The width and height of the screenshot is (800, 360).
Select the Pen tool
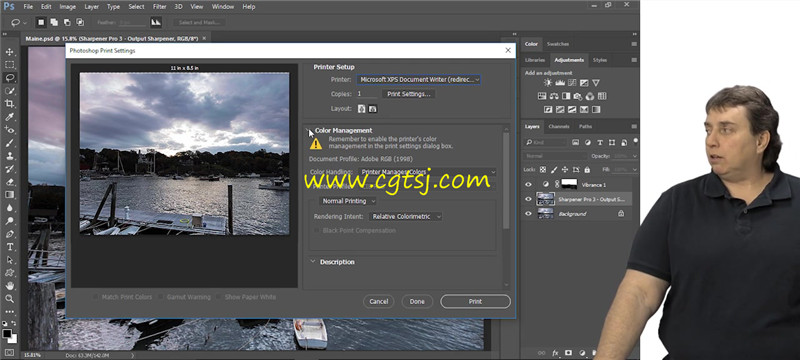(x=10, y=234)
